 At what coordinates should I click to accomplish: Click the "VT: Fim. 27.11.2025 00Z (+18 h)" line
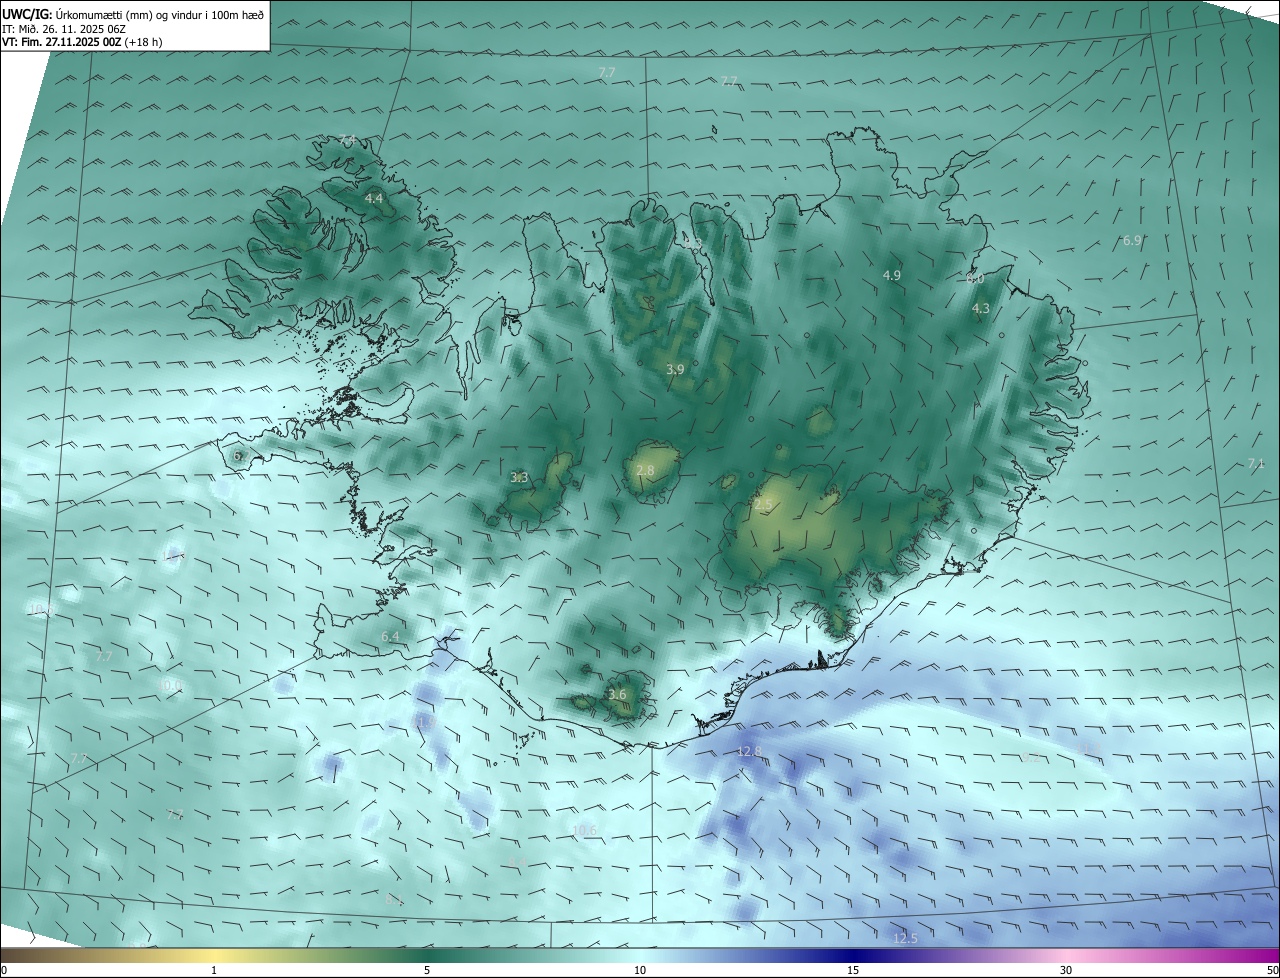(x=83, y=42)
